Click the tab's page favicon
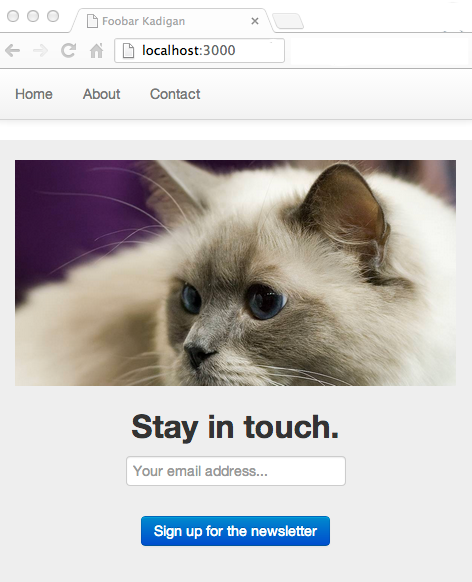 pyautogui.click(x=92, y=21)
